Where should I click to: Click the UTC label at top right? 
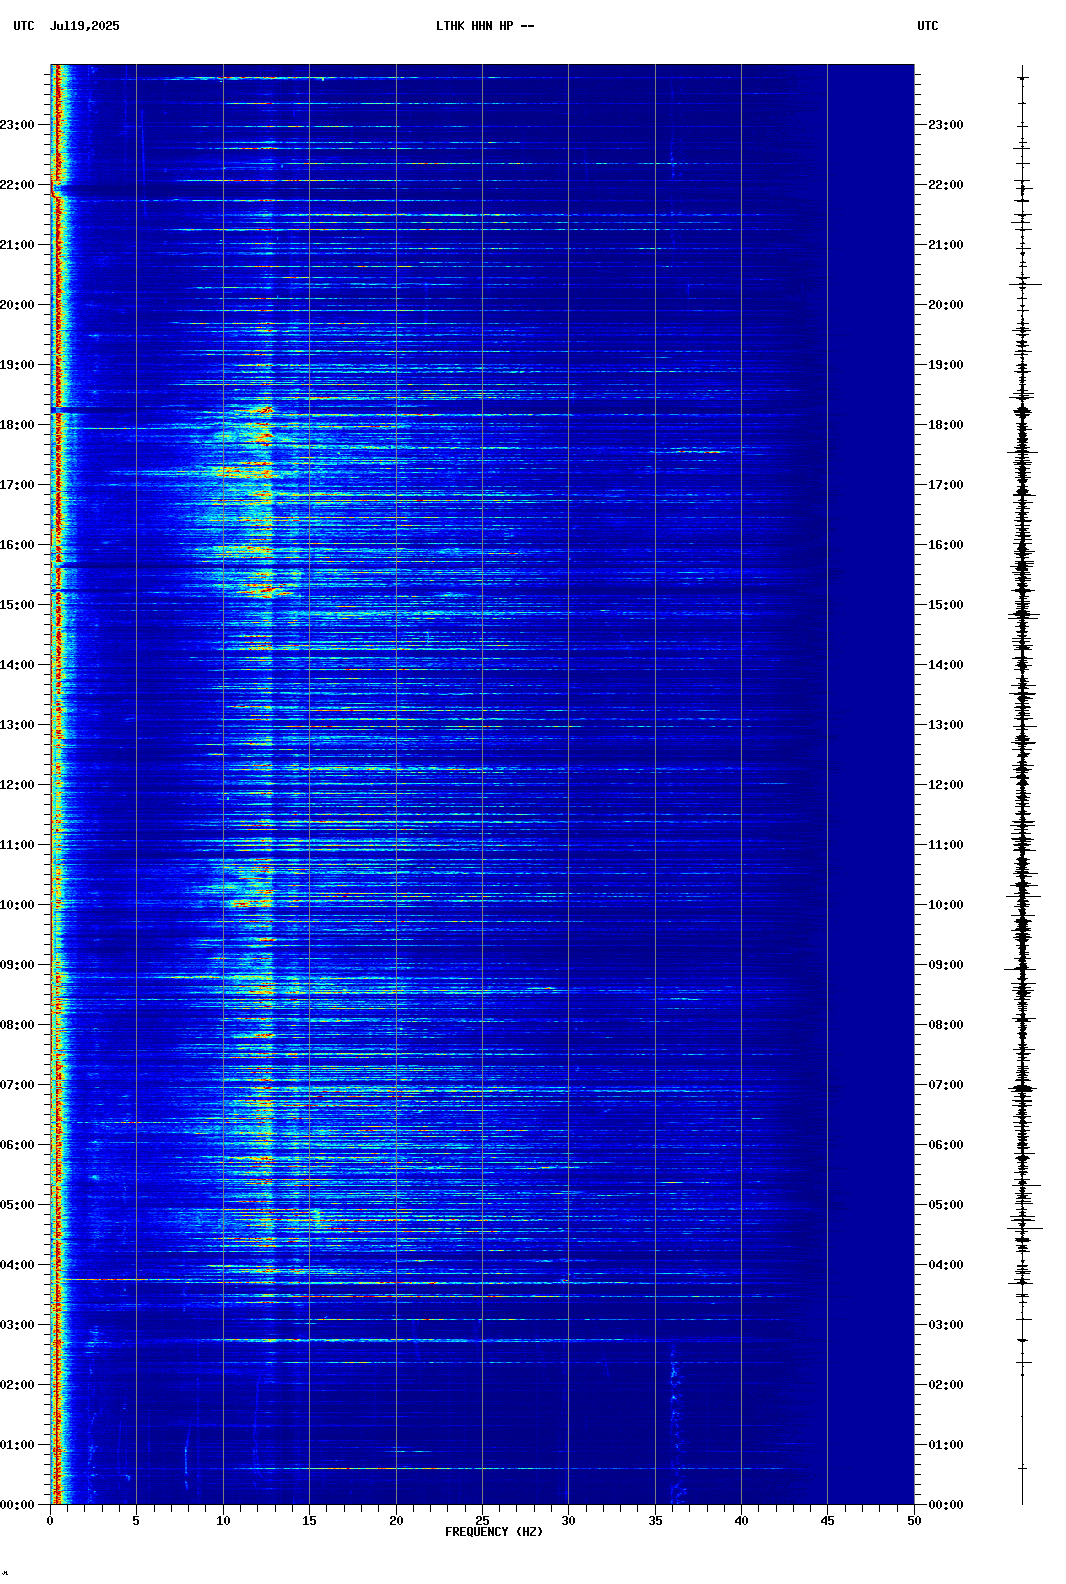(928, 26)
